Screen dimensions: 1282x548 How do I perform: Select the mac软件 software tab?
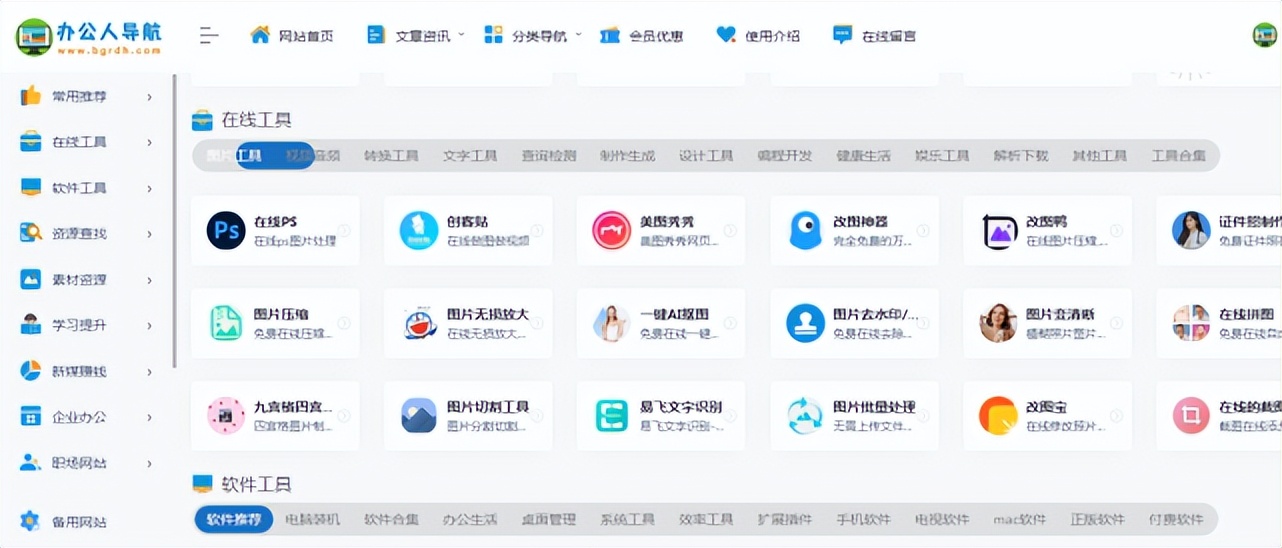pyautogui.click(x=1020, y=520)
